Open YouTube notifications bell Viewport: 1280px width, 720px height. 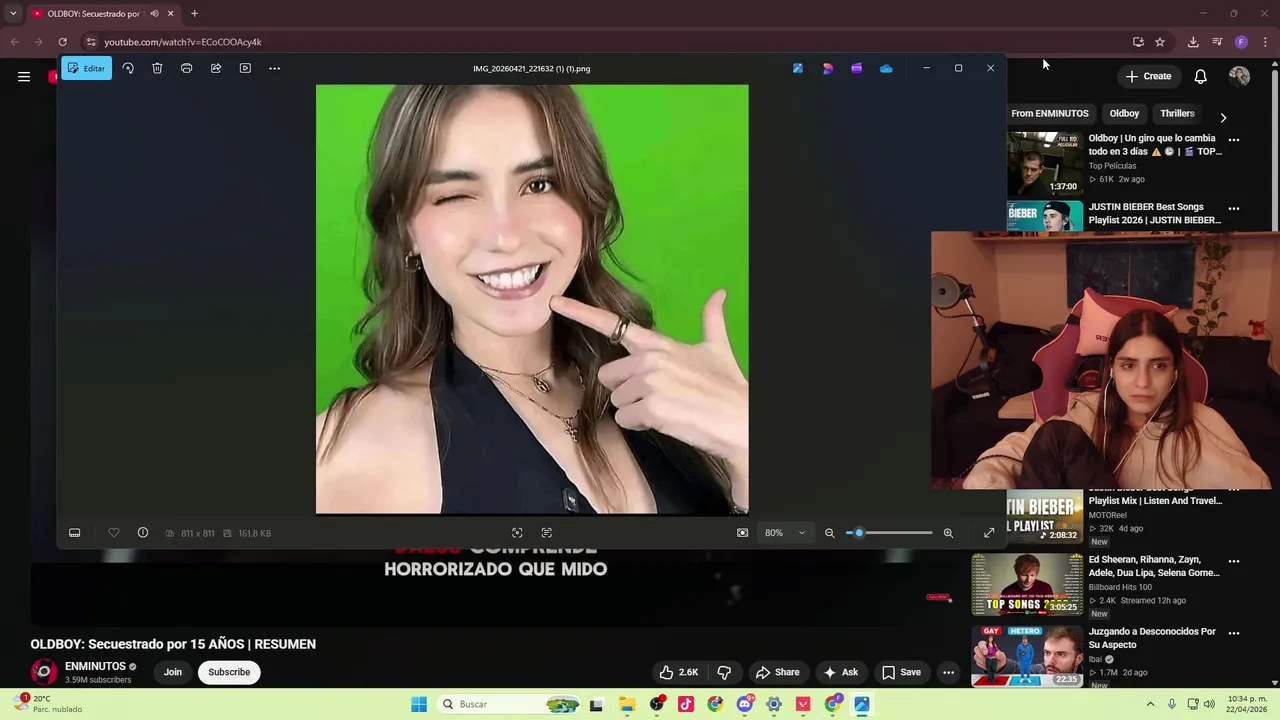(x=1201, y=76)
